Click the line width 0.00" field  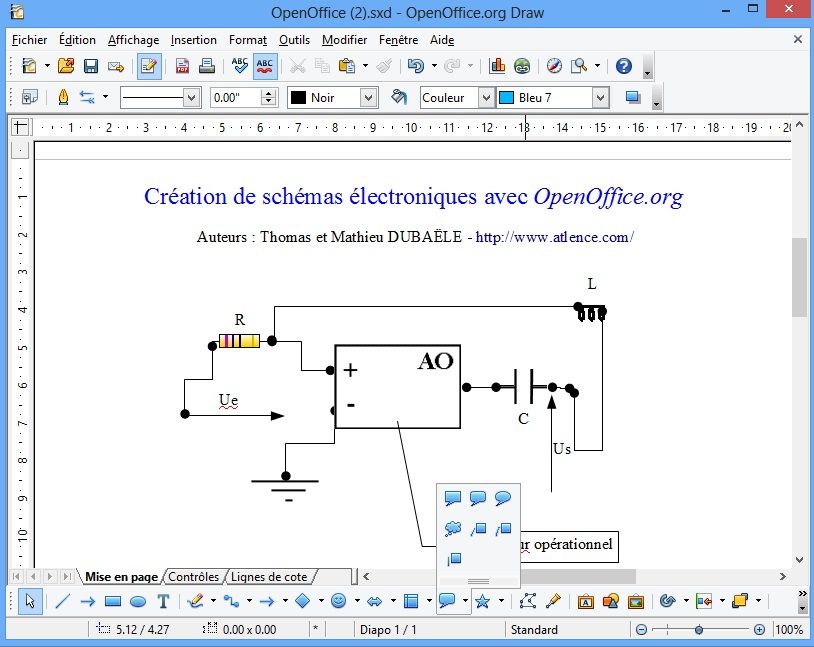click(x=236, y=98)
